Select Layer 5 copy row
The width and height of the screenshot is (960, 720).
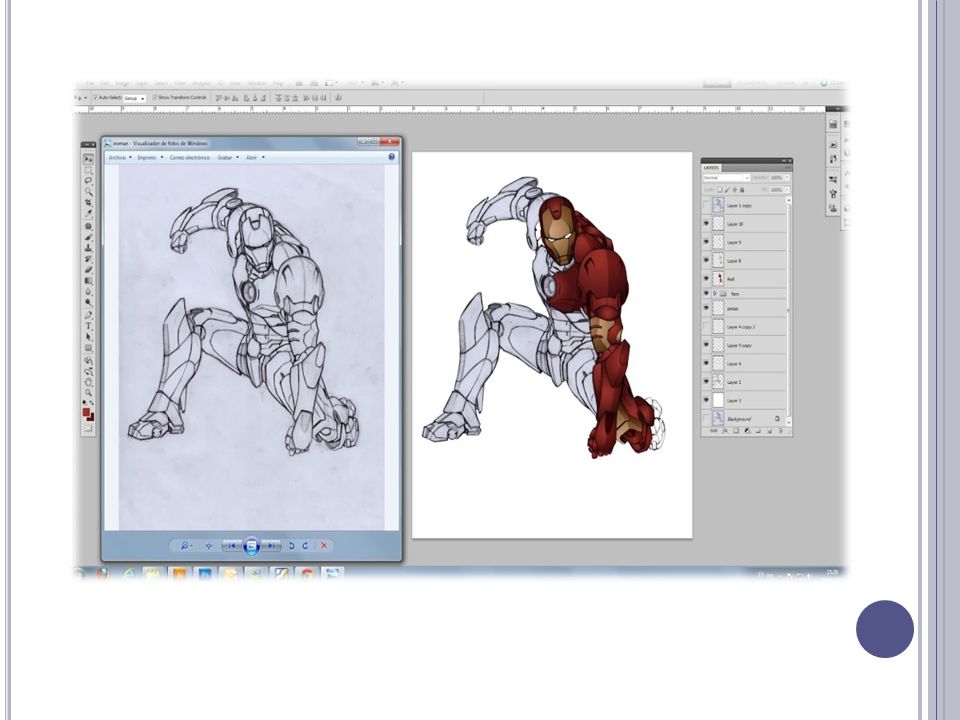click(x=744, y=205)
